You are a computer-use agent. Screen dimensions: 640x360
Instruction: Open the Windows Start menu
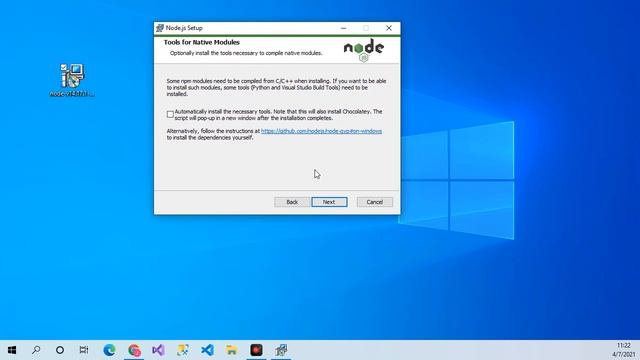tap(12, 350)
